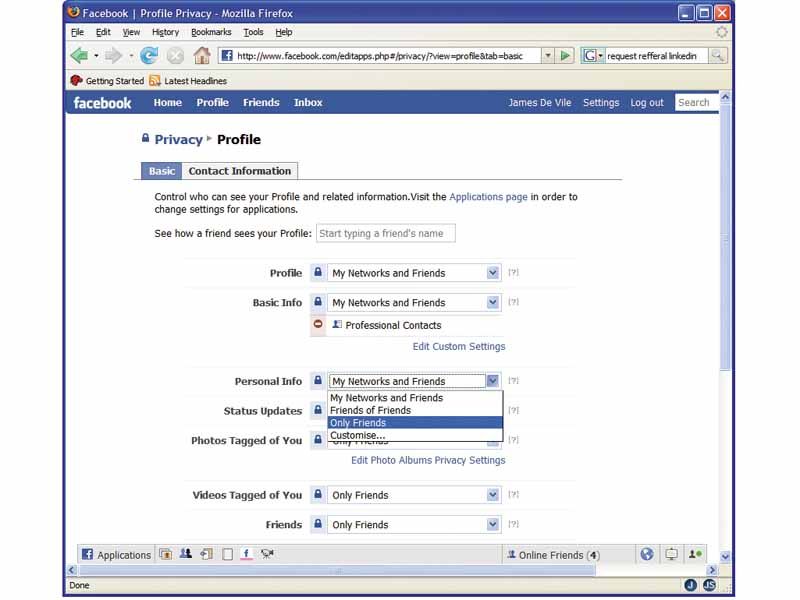Click the Edit Custom Settings link
The height and width of the screenshot is (600, 800).
click(460, 346)
